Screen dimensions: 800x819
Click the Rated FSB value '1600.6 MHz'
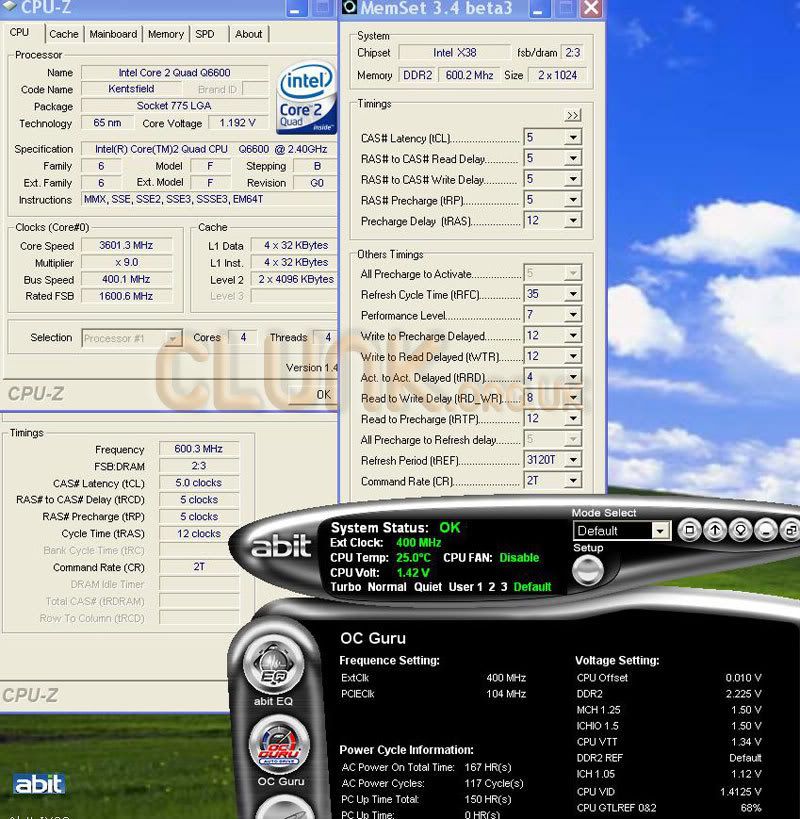[x=126, y=296]
